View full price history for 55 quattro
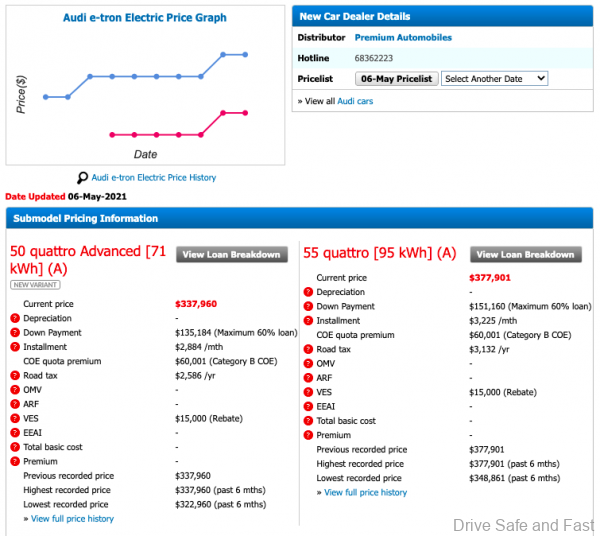 click(365, 492)
